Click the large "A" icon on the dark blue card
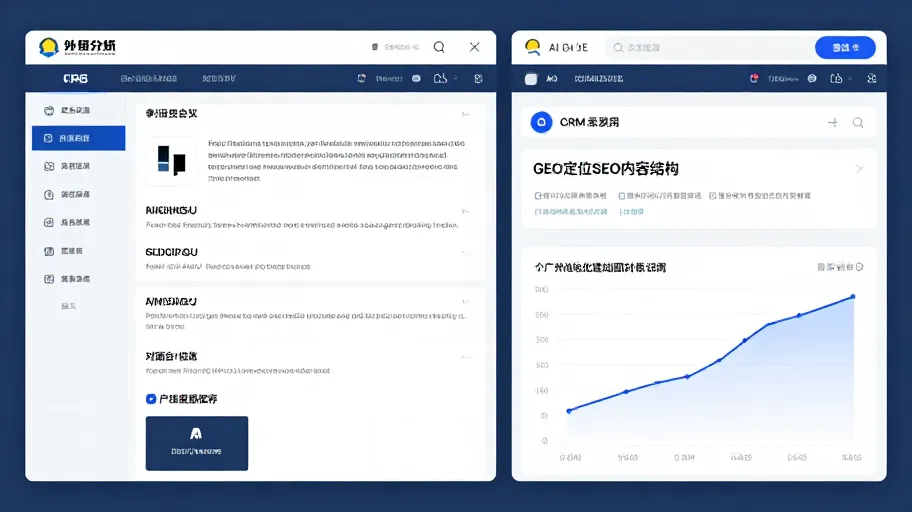This screenshot has height=512, width=912. coord(196,433)
